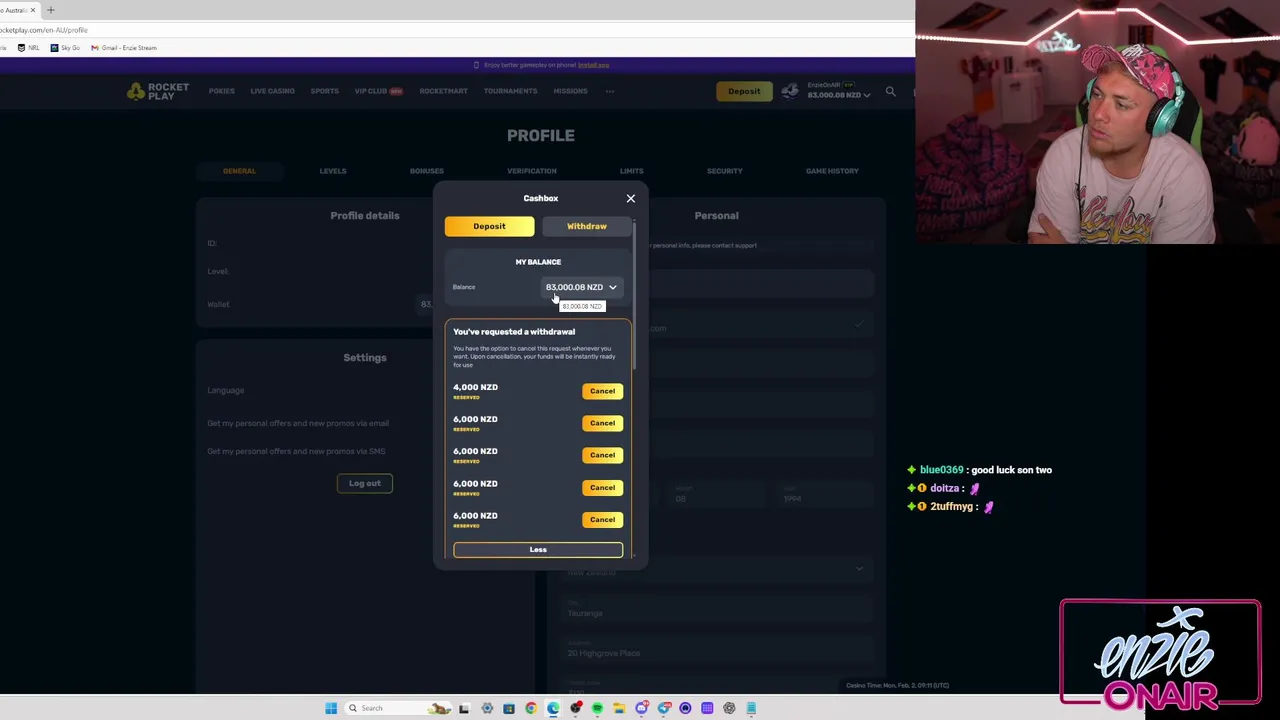Viewport: 1280px width, 720px height.
Task: Open the Verification profile tab
Action: click(x=532, y=171)
